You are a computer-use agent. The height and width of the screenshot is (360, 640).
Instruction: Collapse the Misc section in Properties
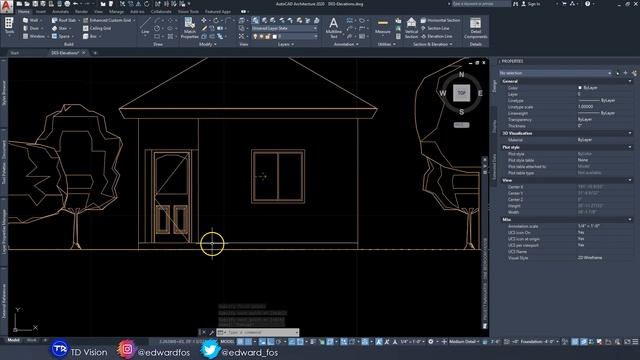[x=630, y=220]
